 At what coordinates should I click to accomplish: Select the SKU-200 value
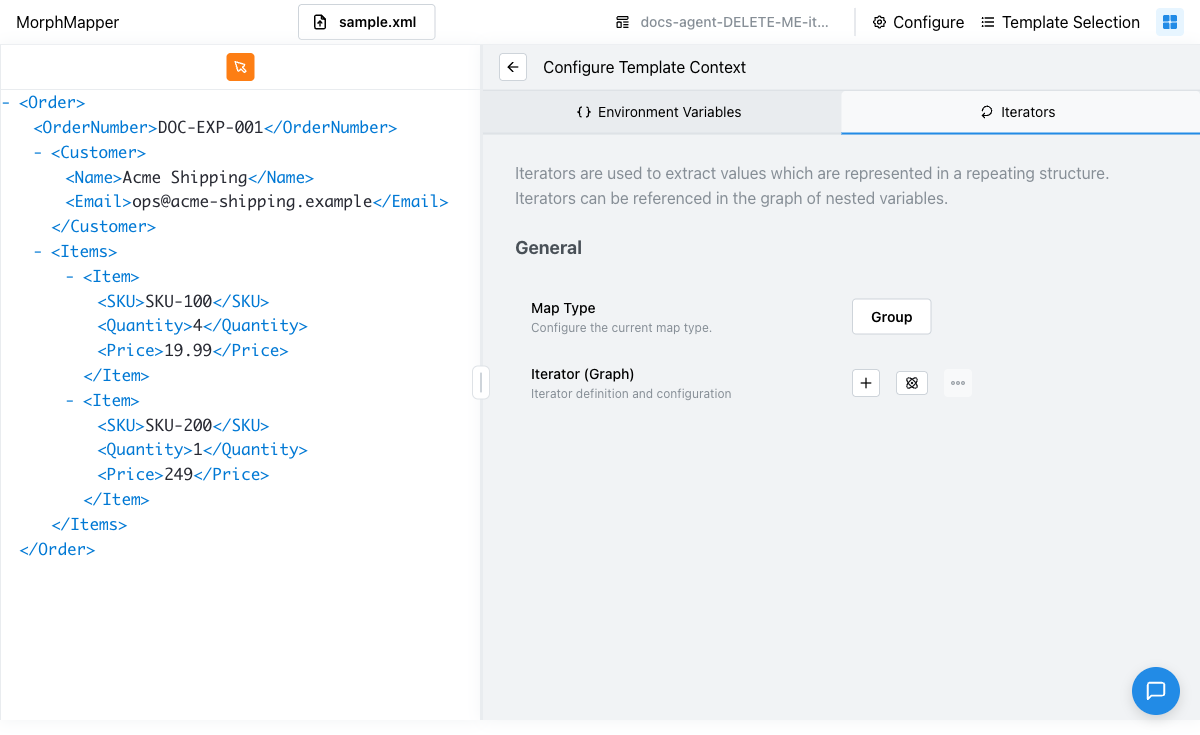point(179,426)
